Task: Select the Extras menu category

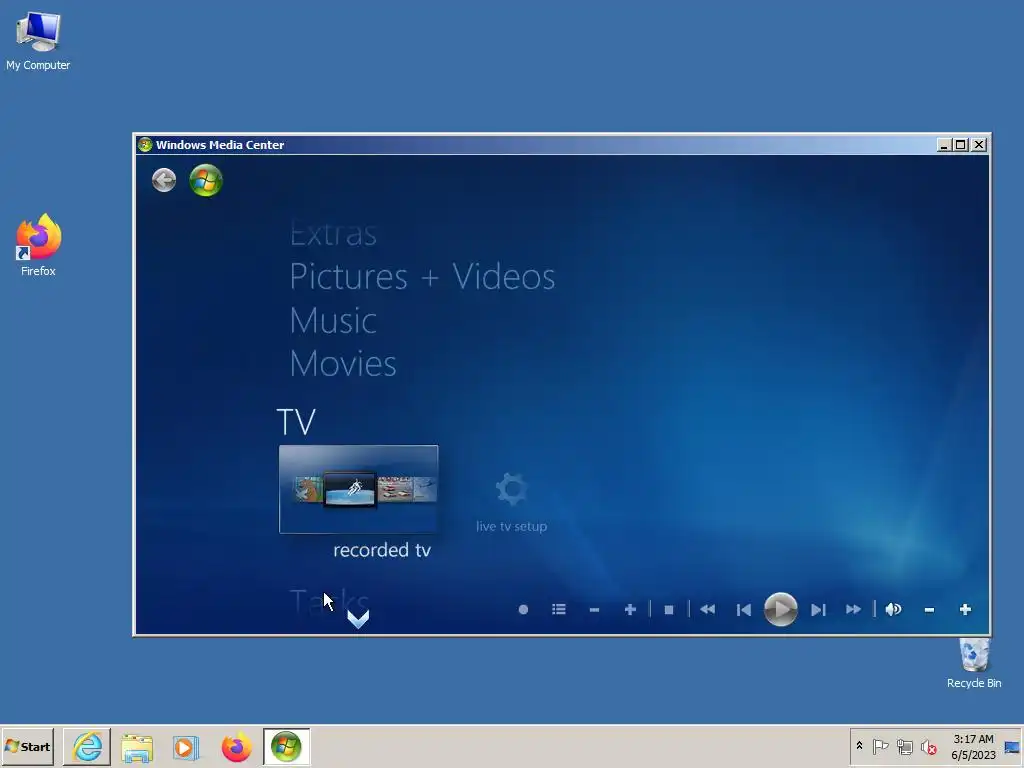Action: pos(333,234)
